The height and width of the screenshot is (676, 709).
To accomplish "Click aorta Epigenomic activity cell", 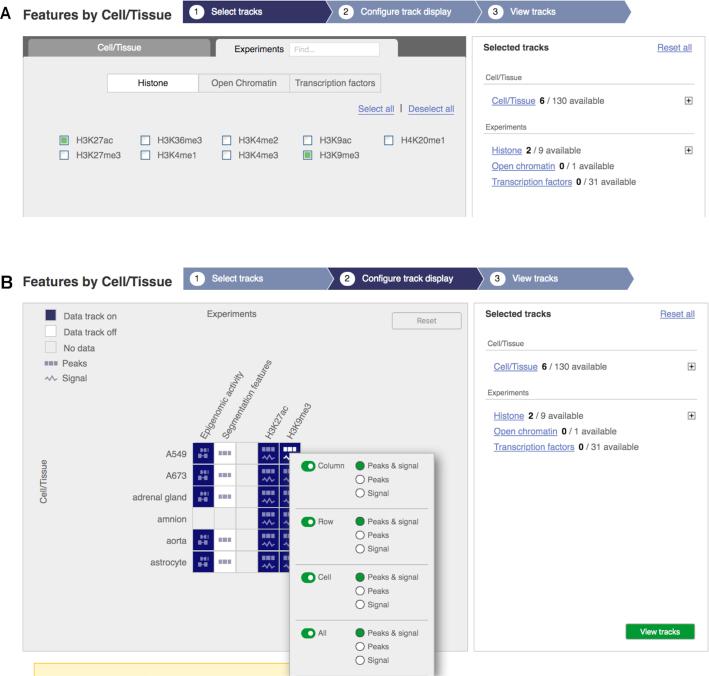I will [x=203, y=540].
